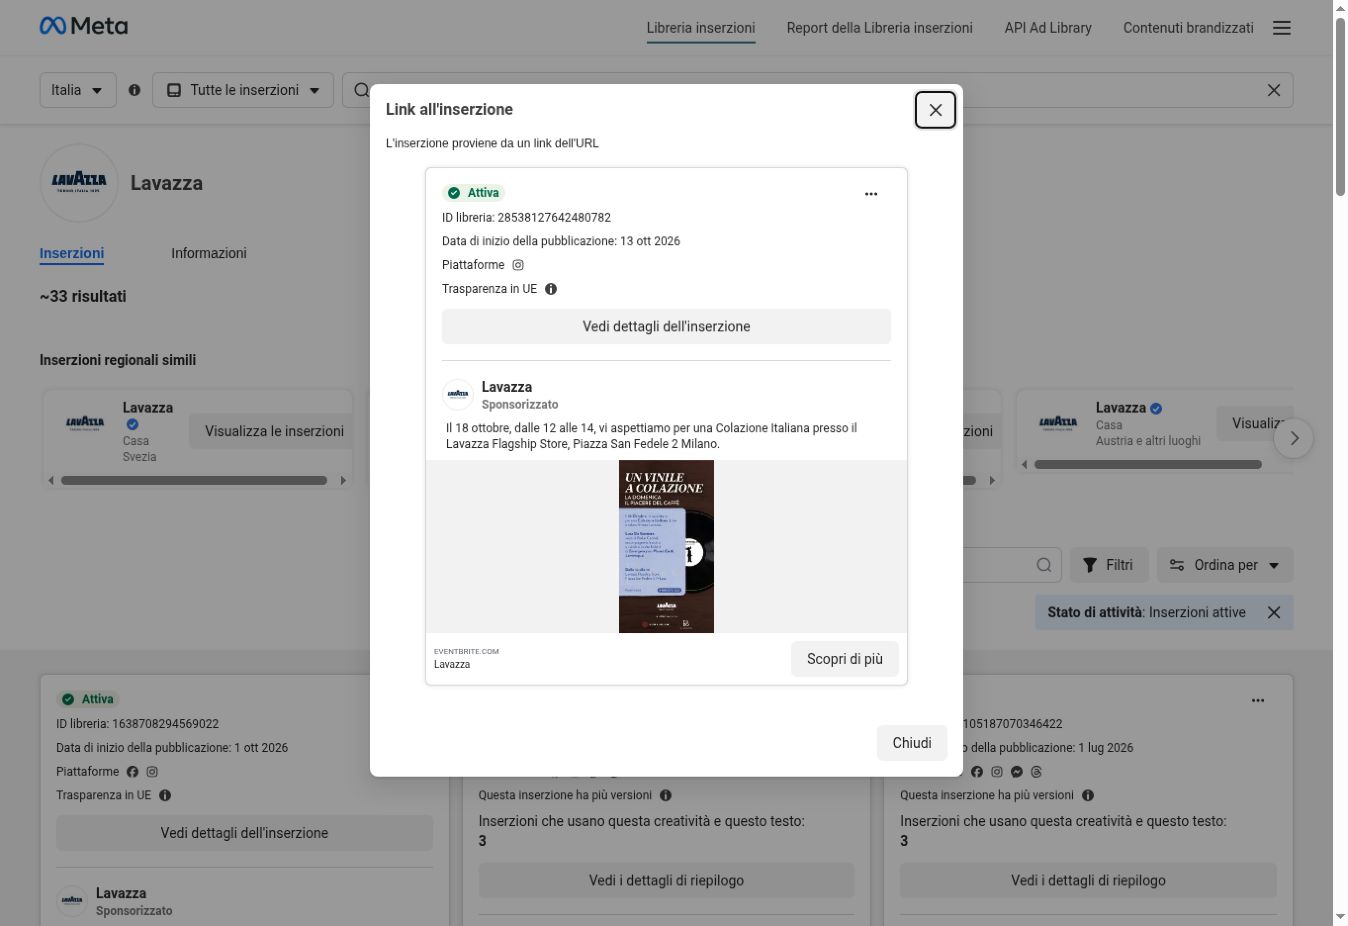Viewport: 1348px width, 926px height.
Task: Open the three-dot menu on the 1 lug 2026 card
Action: (x=1258, y=700)
